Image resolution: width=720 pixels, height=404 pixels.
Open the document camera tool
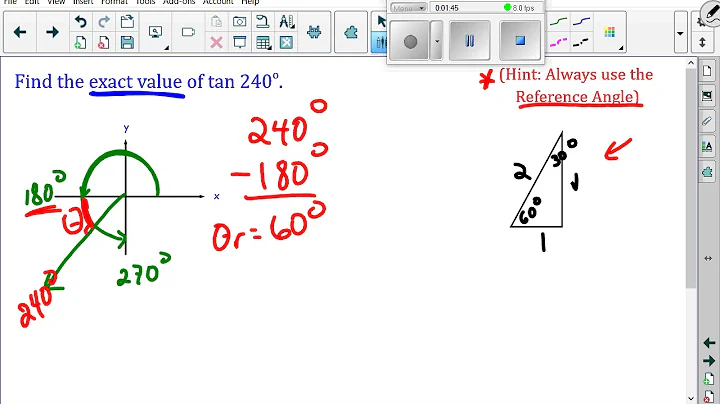pos(263,22)
